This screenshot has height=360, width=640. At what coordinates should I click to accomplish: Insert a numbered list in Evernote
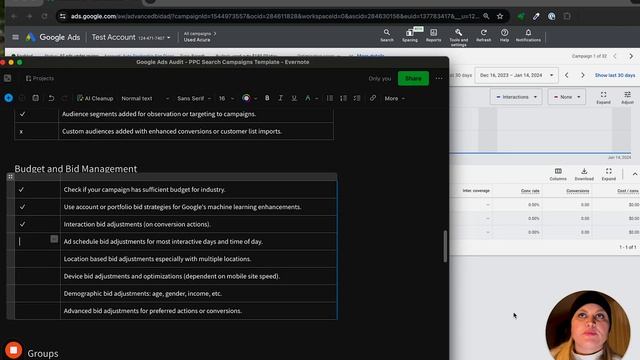(x=343, y=98)
